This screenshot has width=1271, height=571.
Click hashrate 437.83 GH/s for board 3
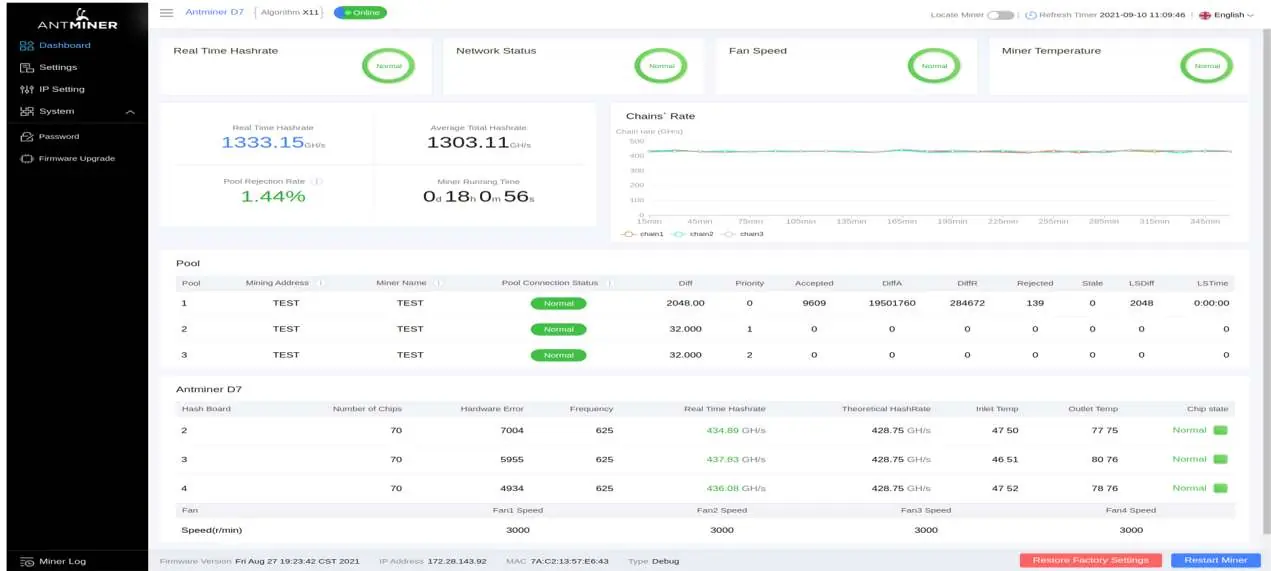click(736, 459)
